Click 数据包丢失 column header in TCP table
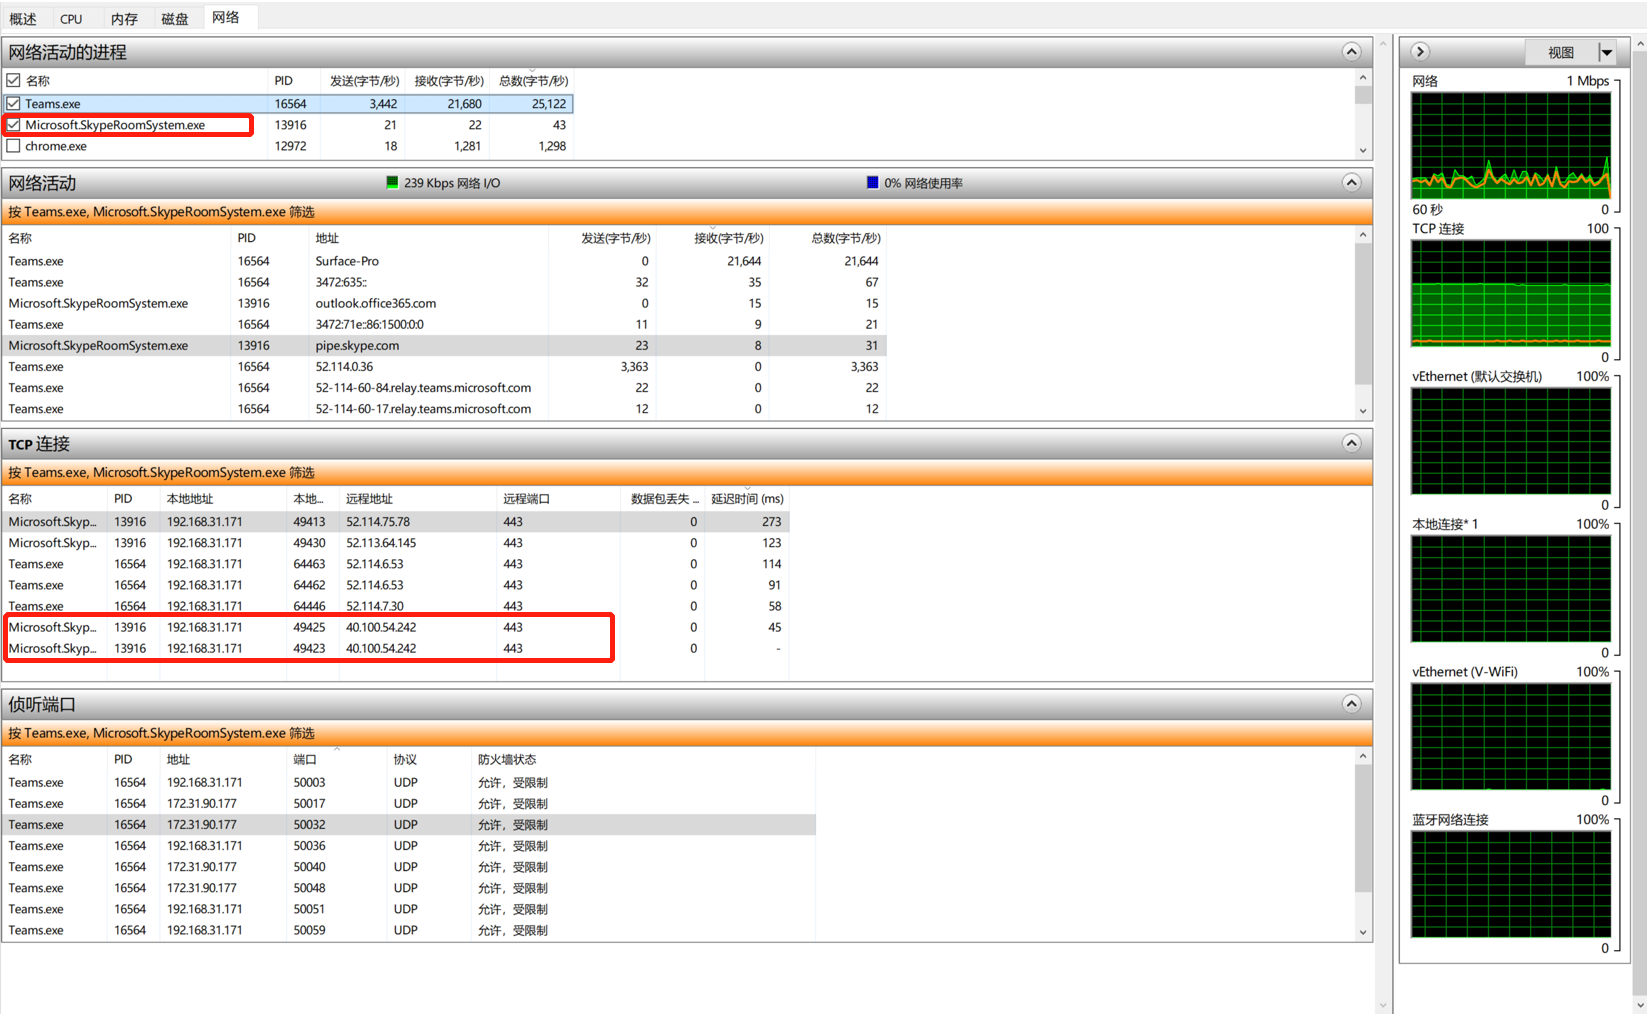Viewport: 1647px width, 1015px height. [664, 498]
